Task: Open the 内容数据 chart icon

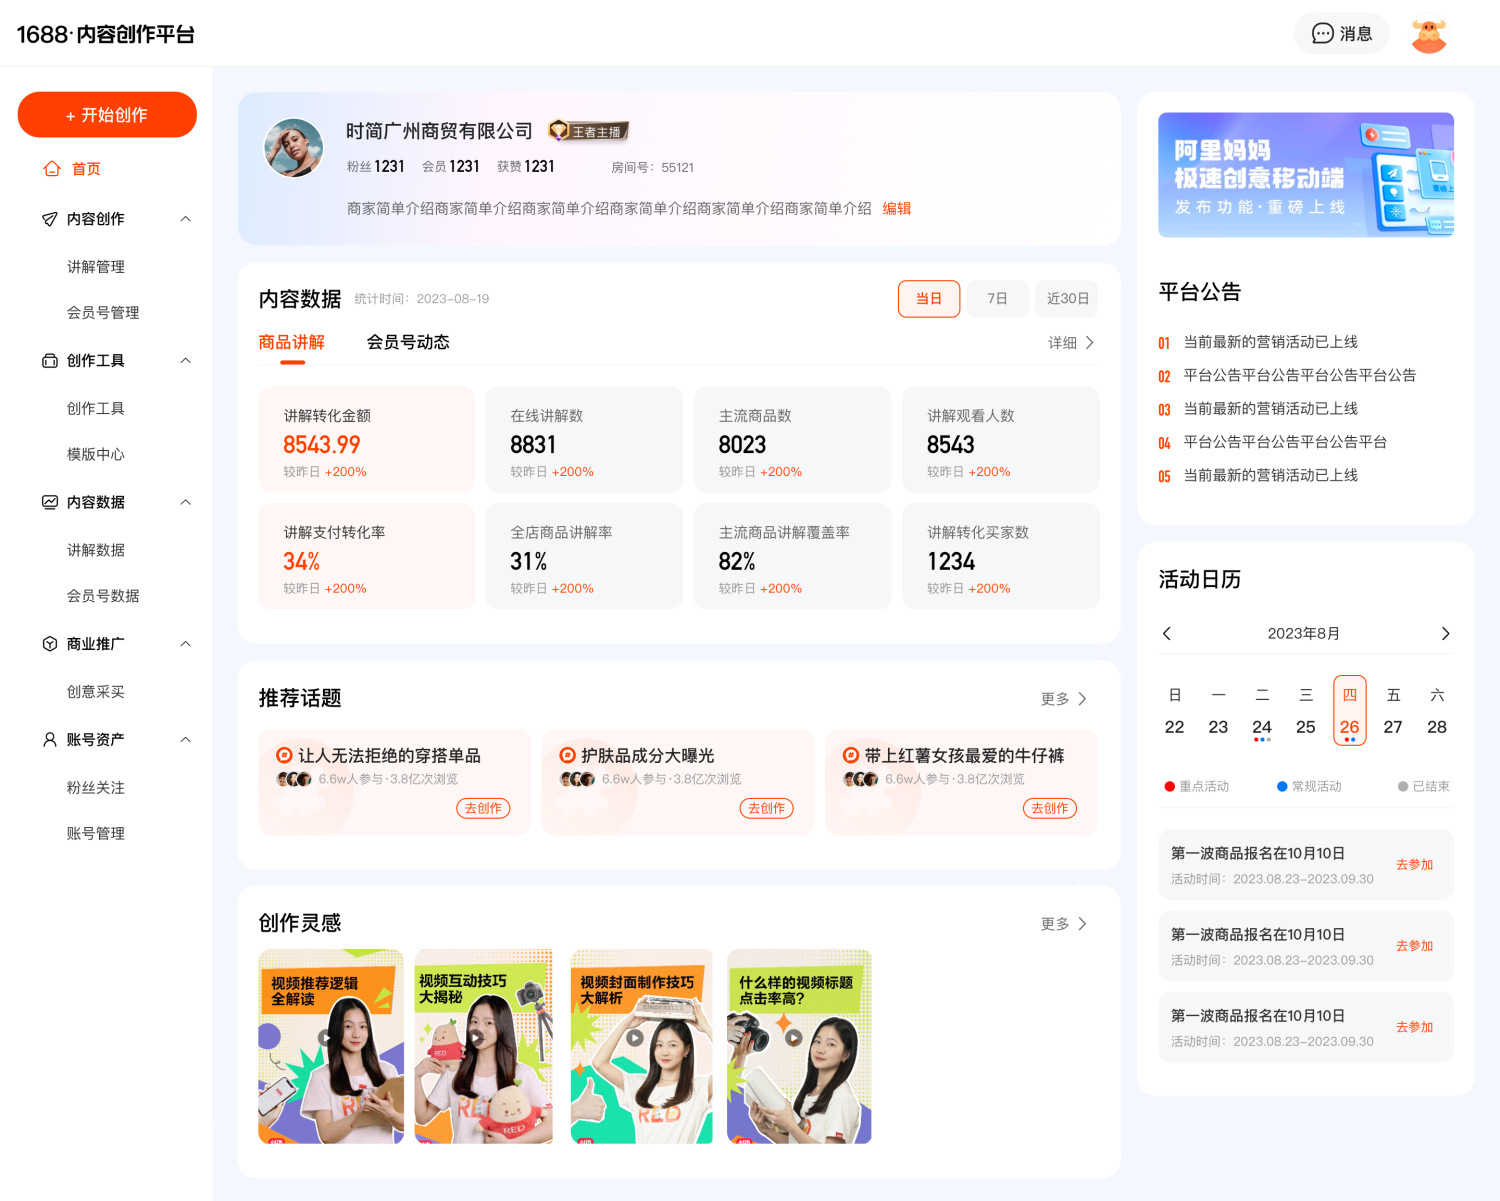Action: pos(49,502)
